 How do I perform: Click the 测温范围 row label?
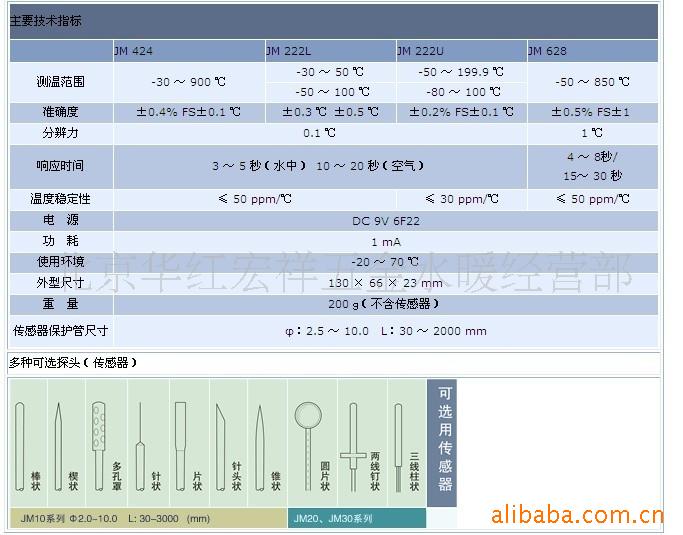61,81
